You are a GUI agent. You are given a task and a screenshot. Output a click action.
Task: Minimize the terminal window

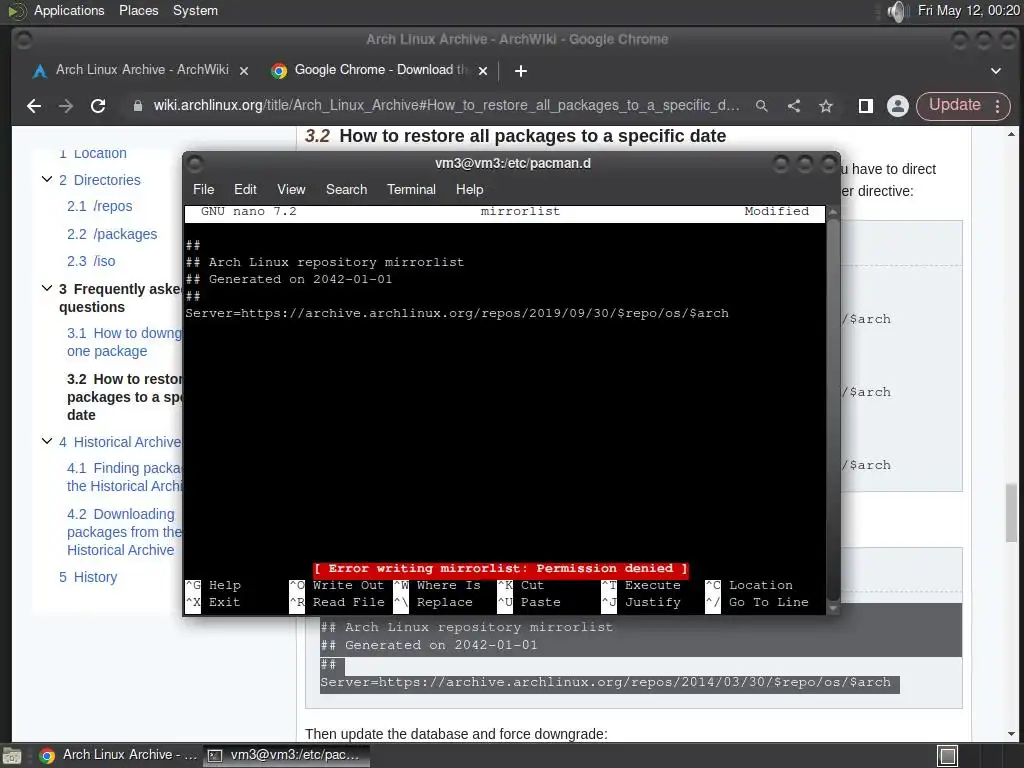tap(780, 164)
